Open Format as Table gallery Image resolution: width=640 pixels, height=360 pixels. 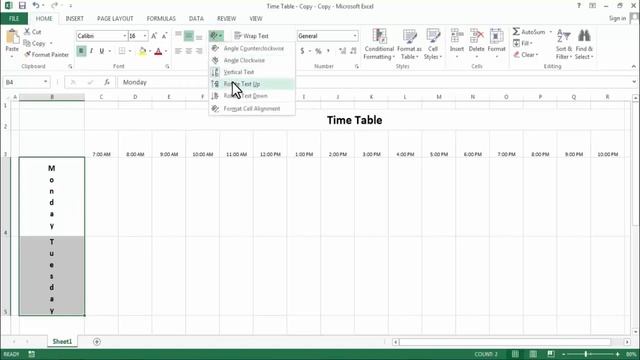409,44
